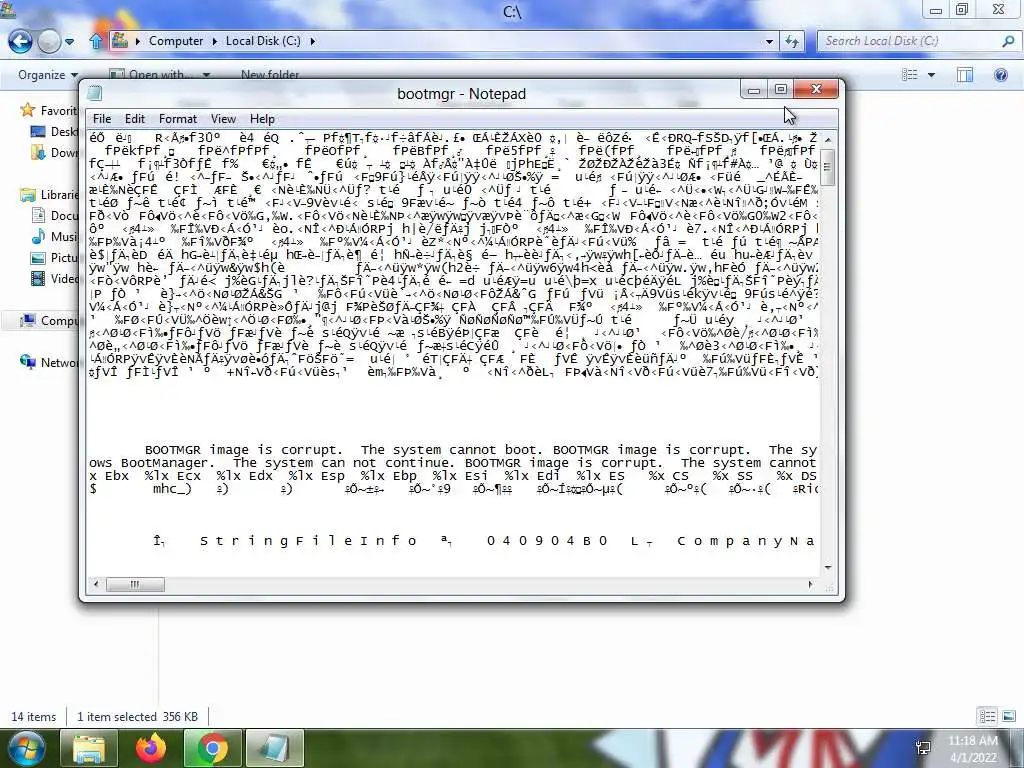Open the Notepad View menu

click(223, 119)
